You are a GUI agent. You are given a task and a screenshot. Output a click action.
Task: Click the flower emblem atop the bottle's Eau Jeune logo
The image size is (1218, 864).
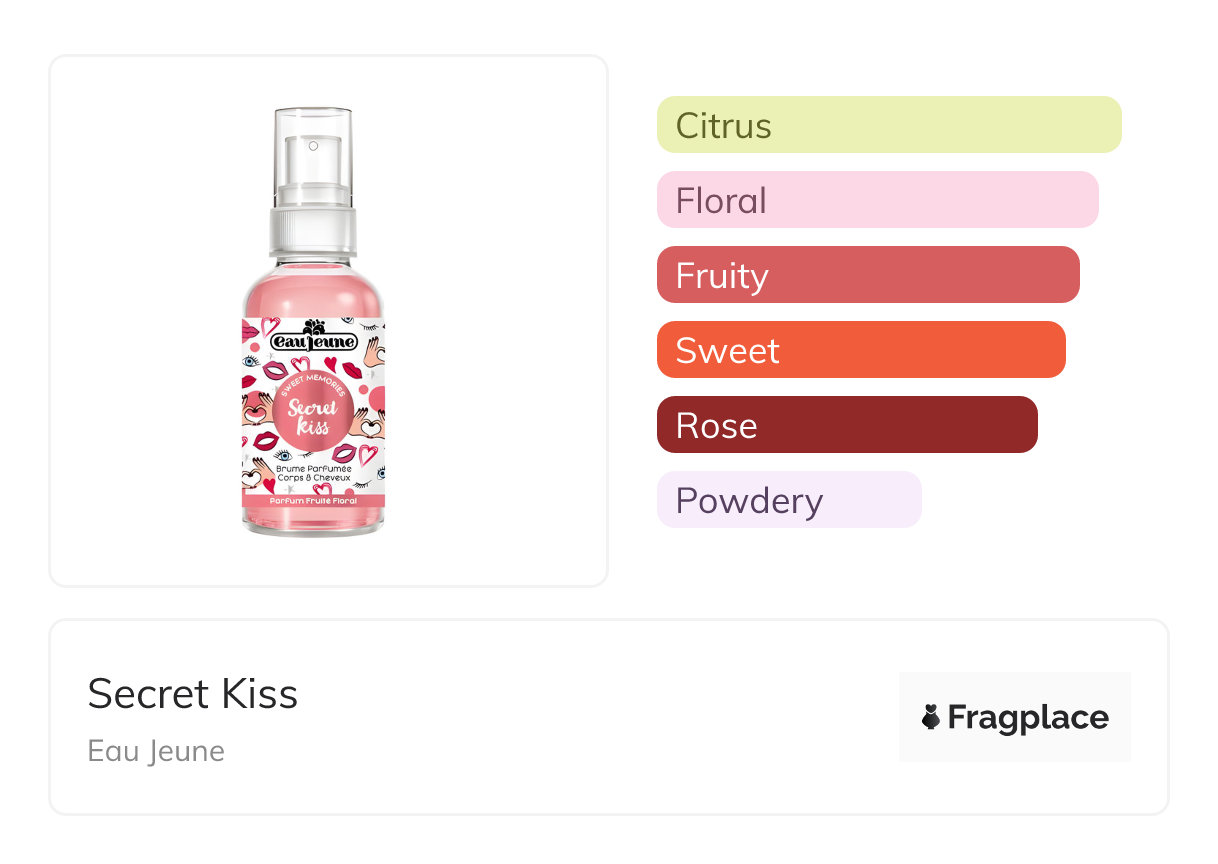pyautogui.click(x=313, y=326)
